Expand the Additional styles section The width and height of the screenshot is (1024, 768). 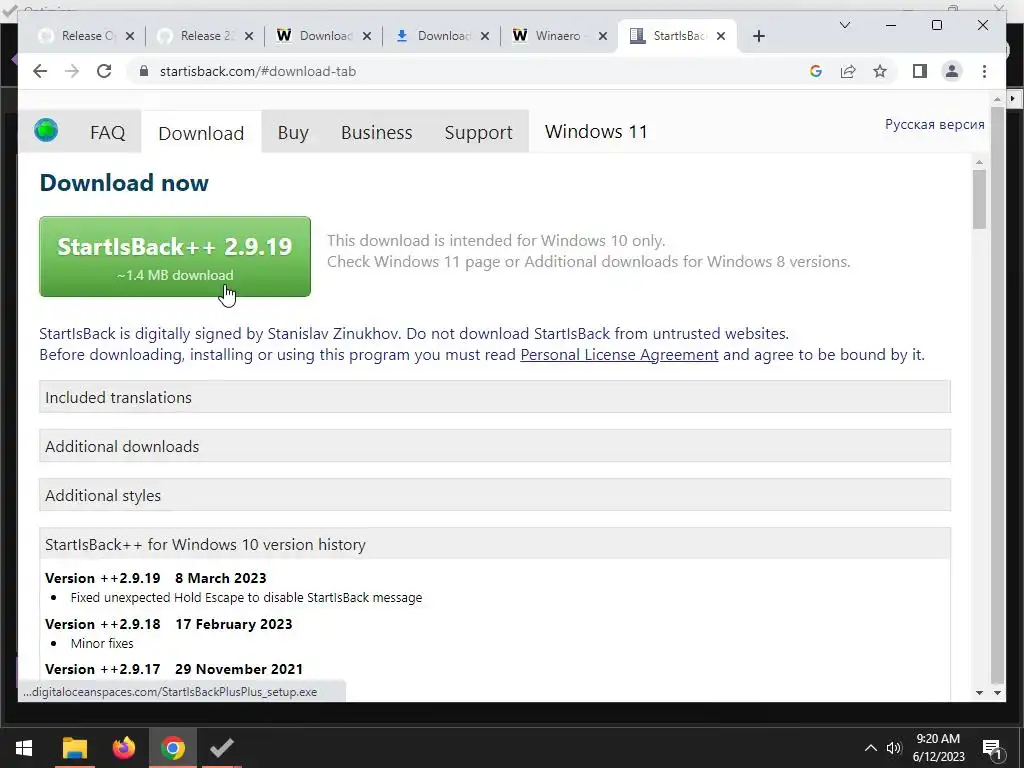point(495,495)
